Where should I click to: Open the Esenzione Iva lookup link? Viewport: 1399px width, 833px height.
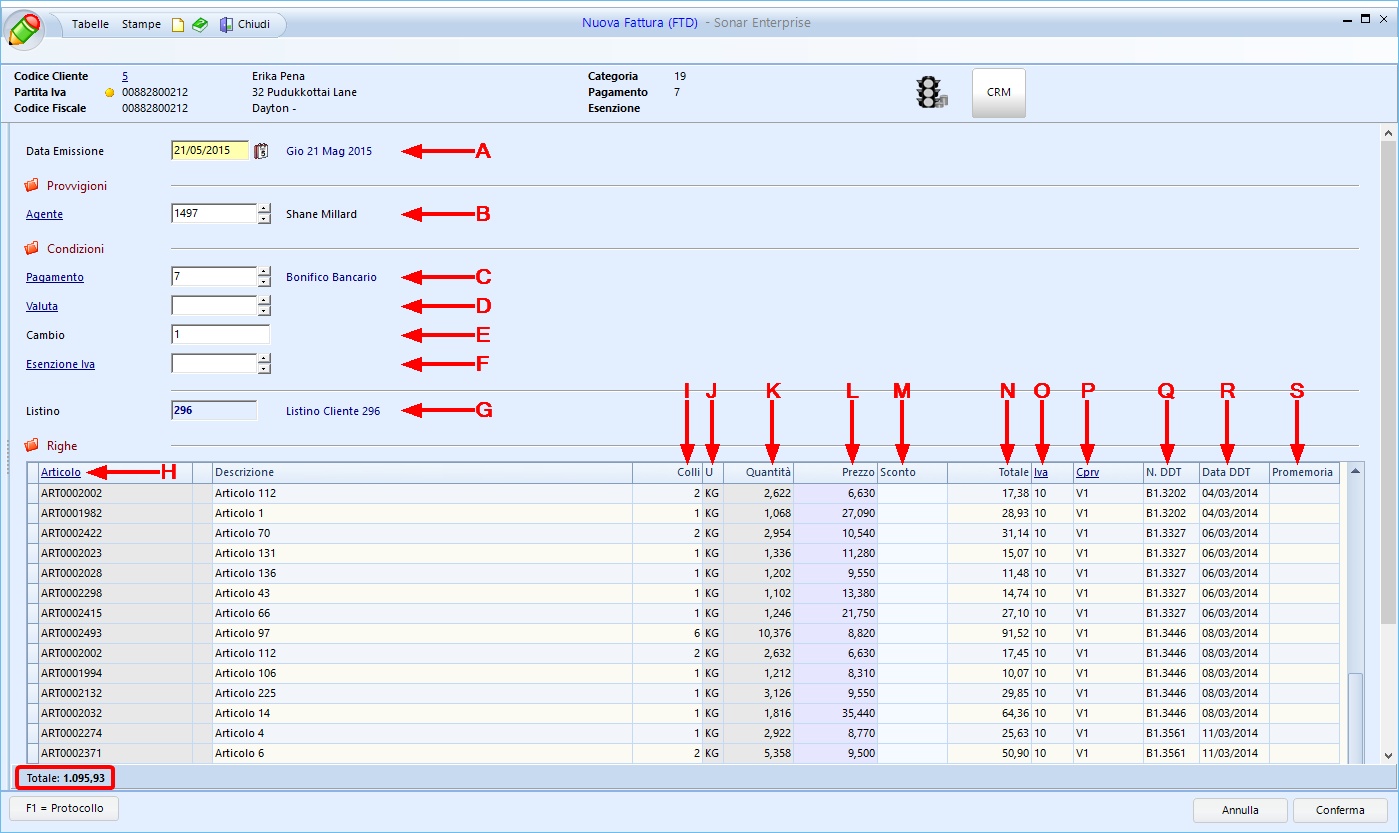pos(60,365)
